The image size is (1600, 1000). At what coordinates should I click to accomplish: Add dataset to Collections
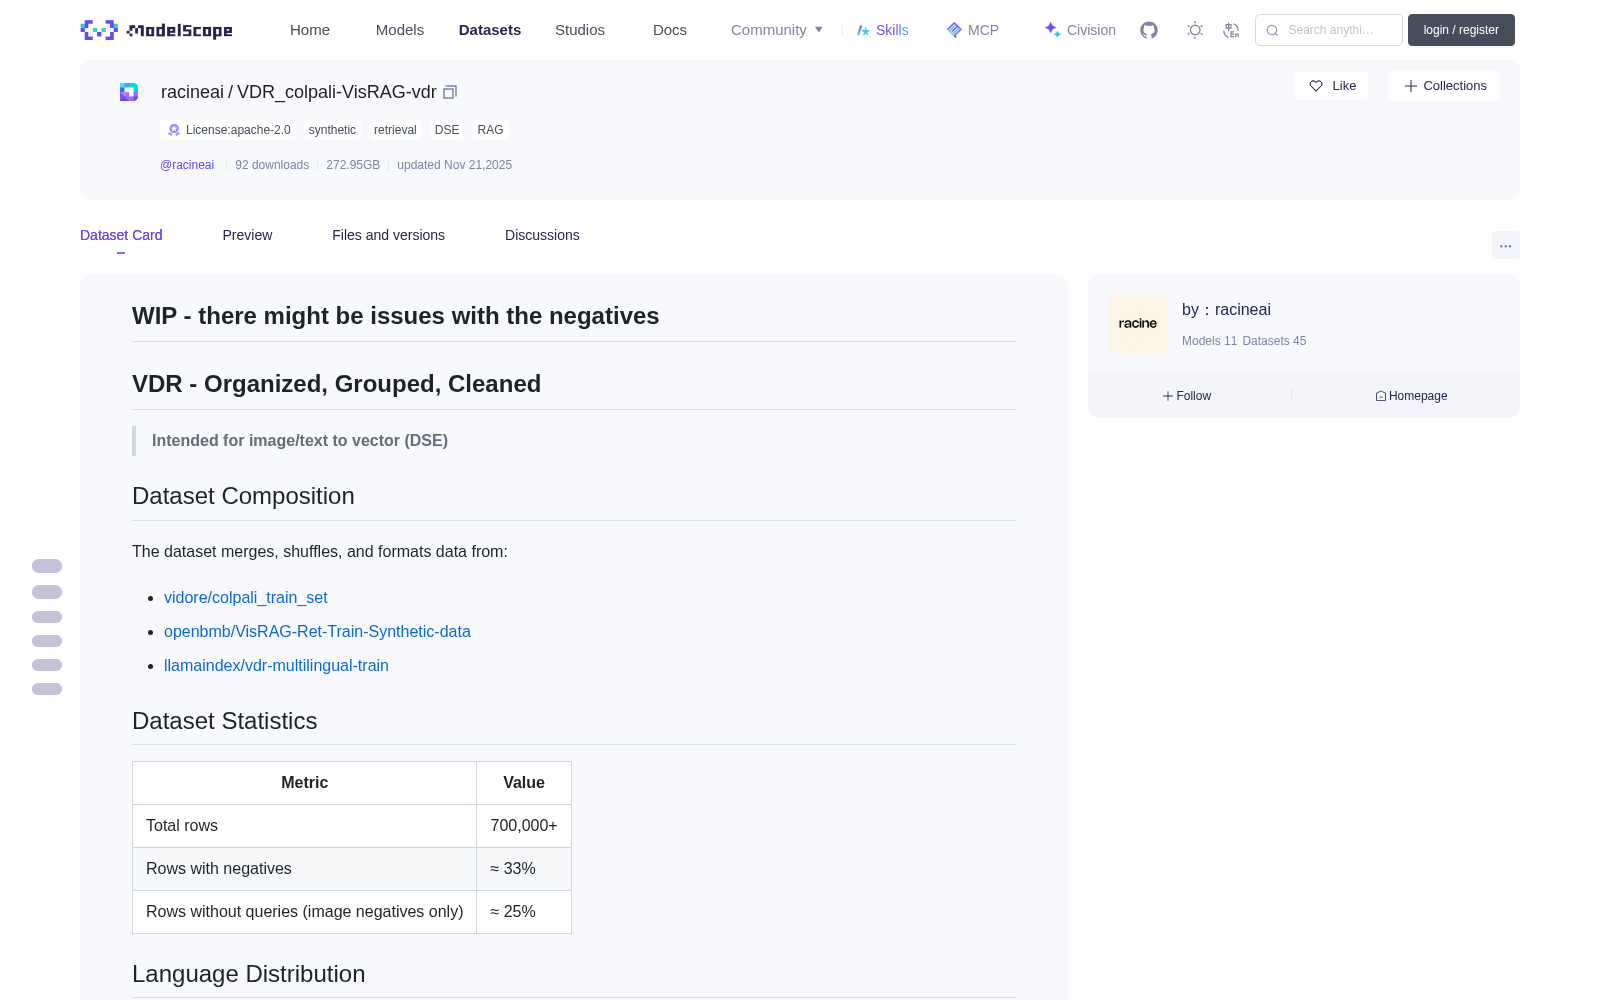(1444, 86)
